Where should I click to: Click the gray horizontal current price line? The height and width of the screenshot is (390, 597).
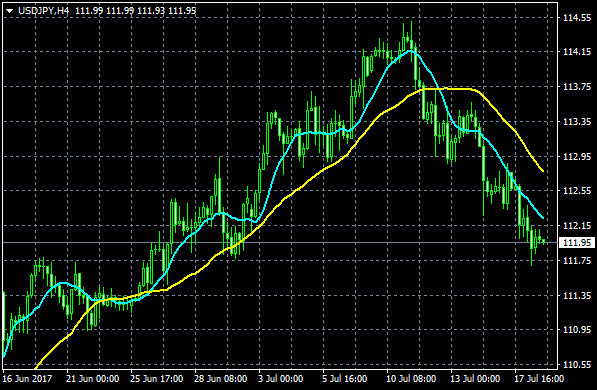280,242
